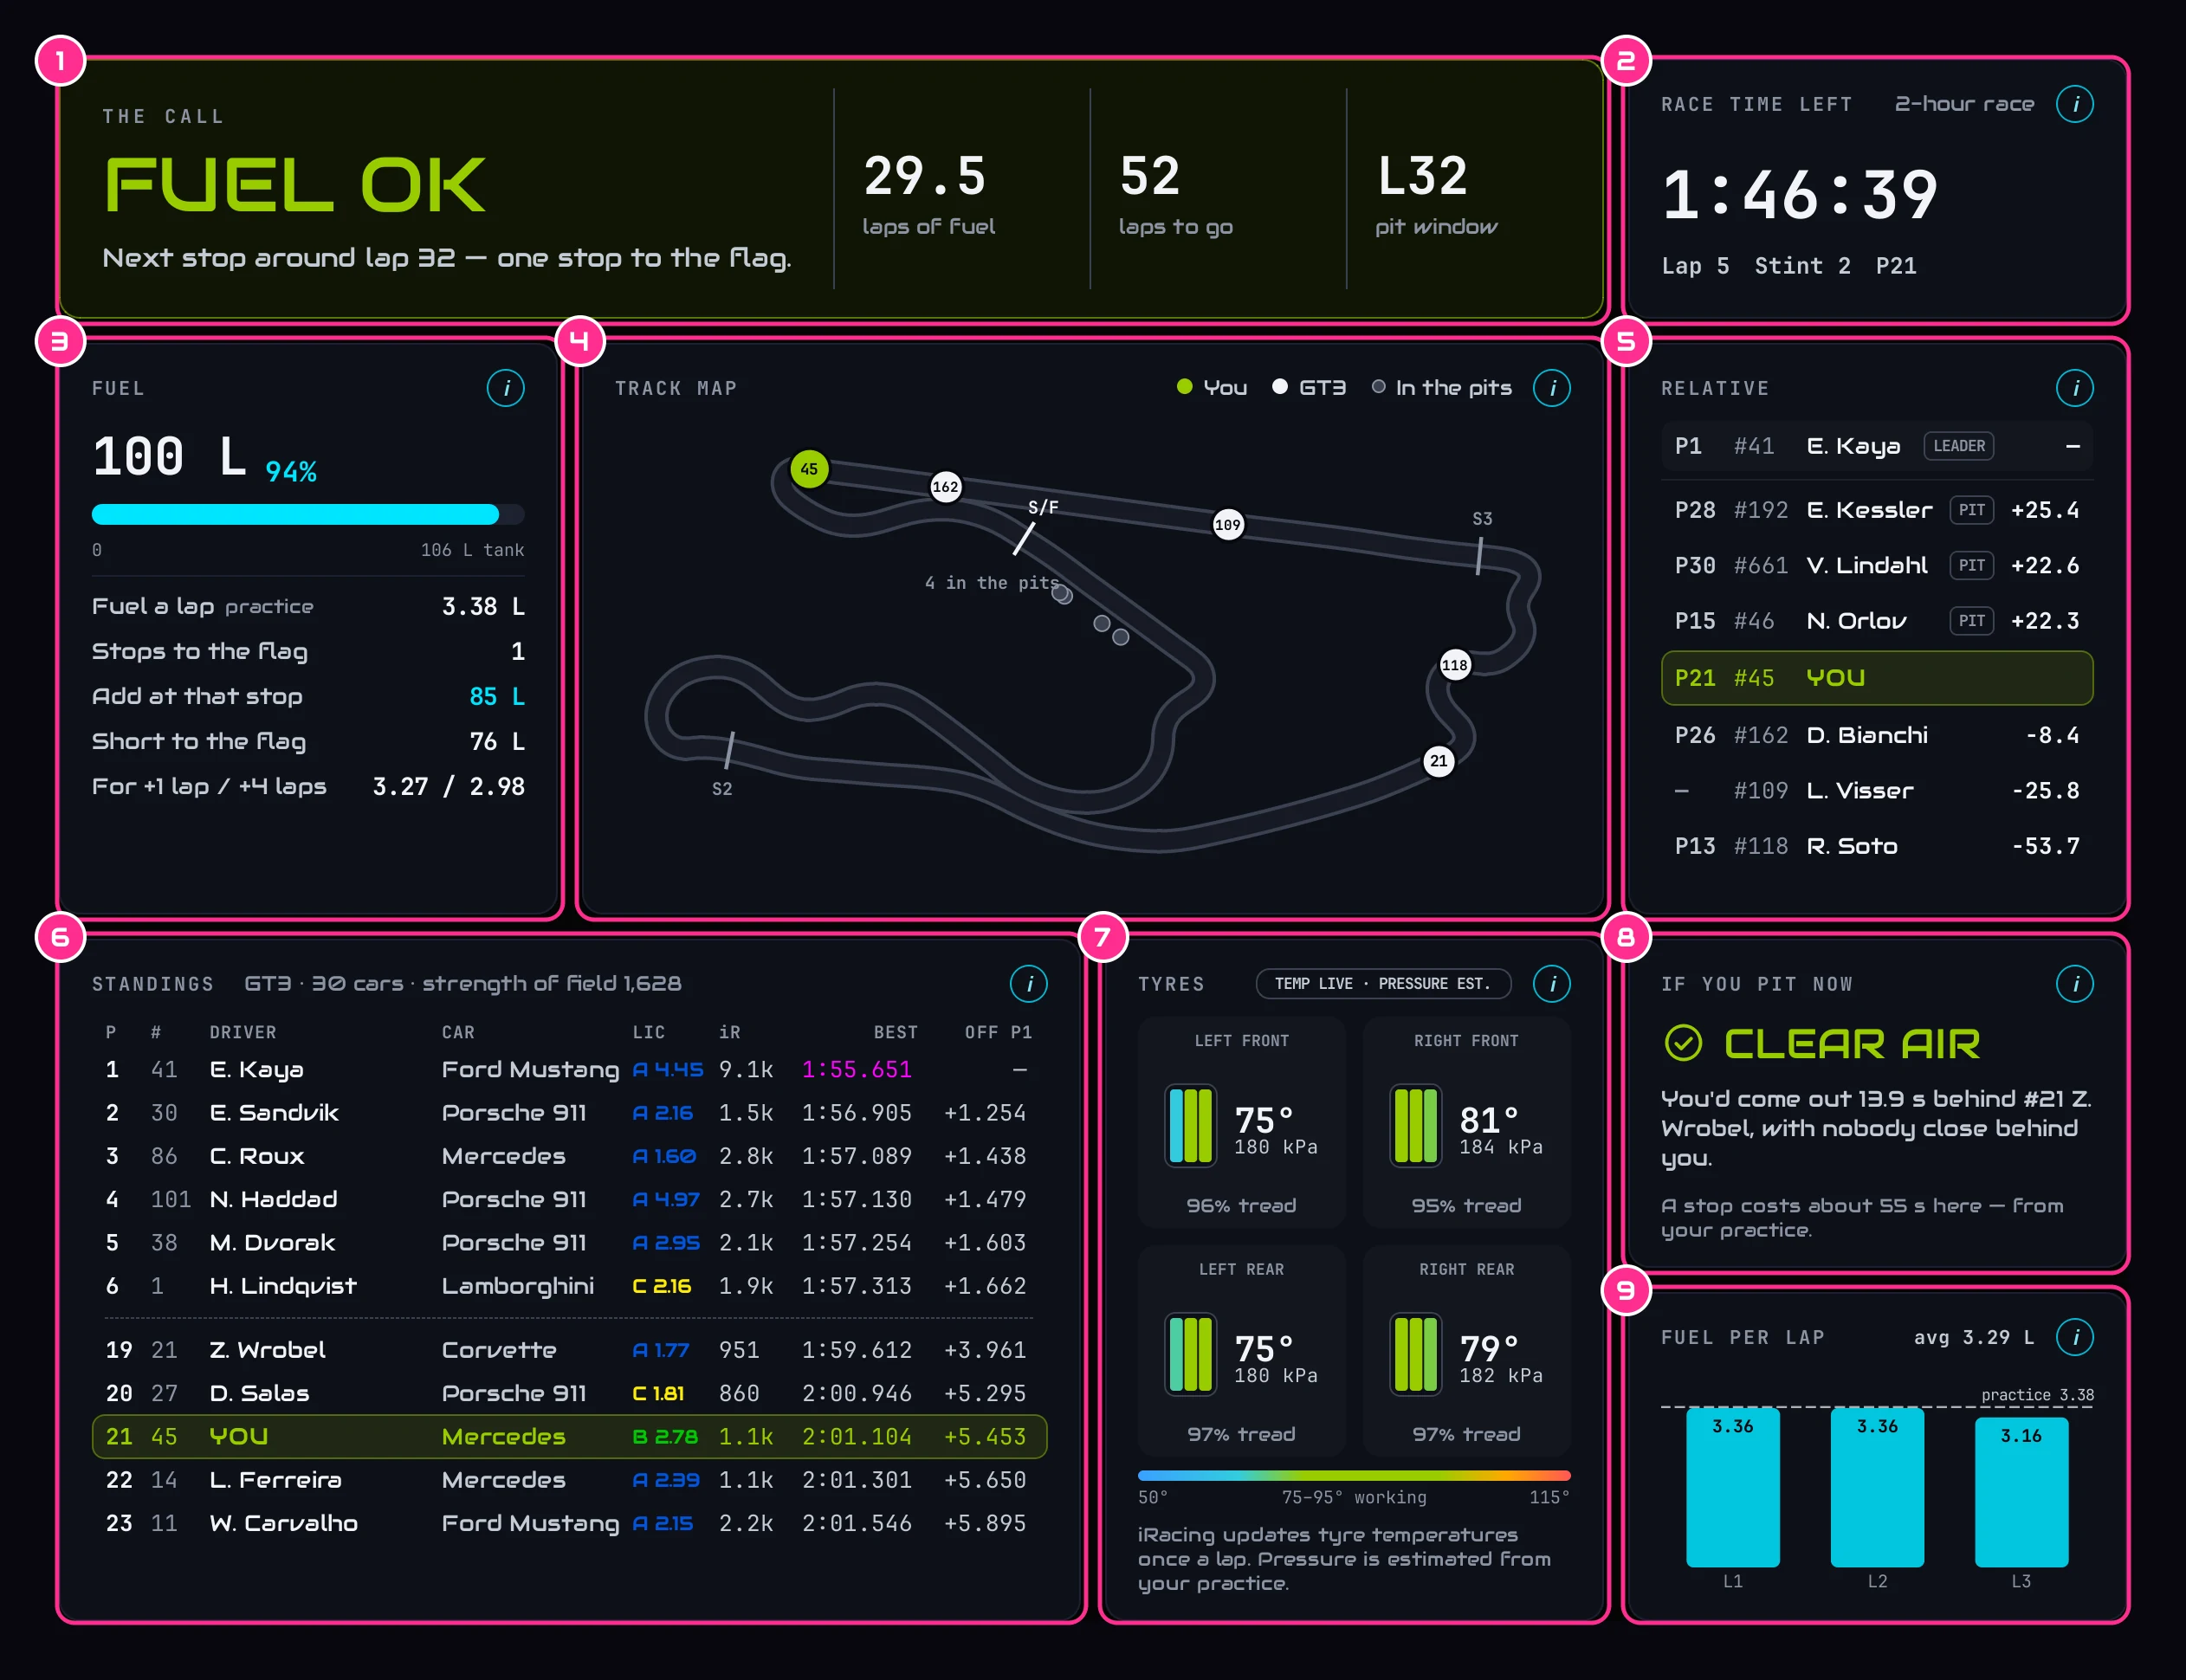Open the Fuel Per Lap info icon
This screenshot has width=2186, height=1680.
pos(2075,1337)
